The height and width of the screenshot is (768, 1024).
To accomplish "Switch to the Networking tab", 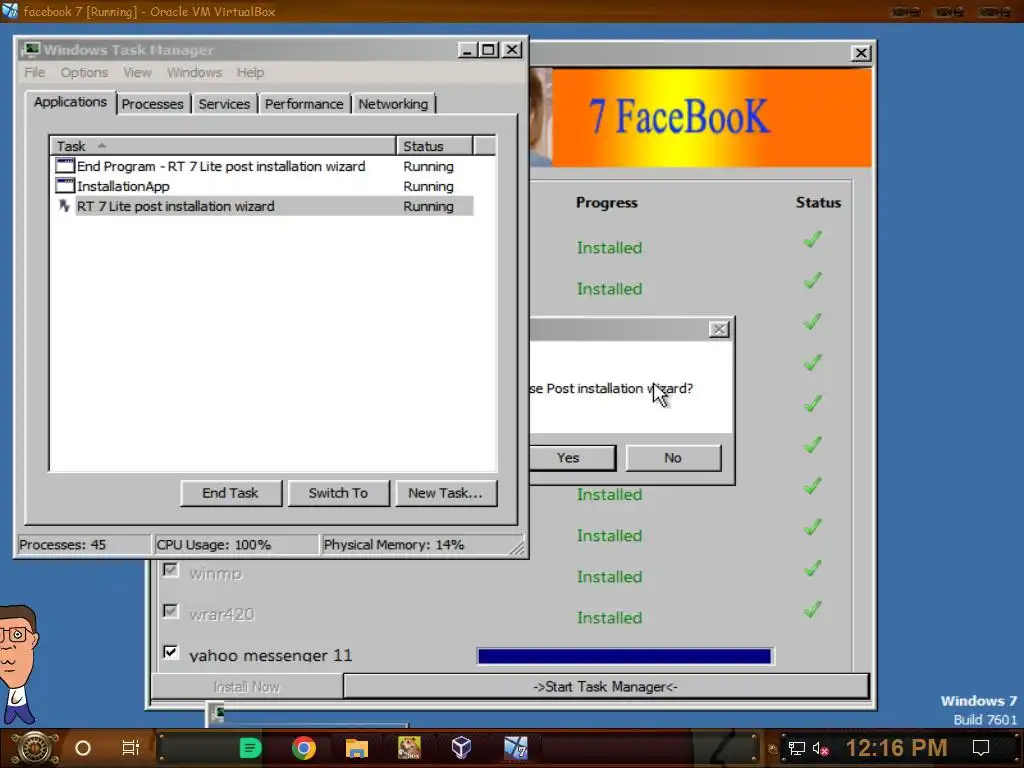I will tap(393, 104).
